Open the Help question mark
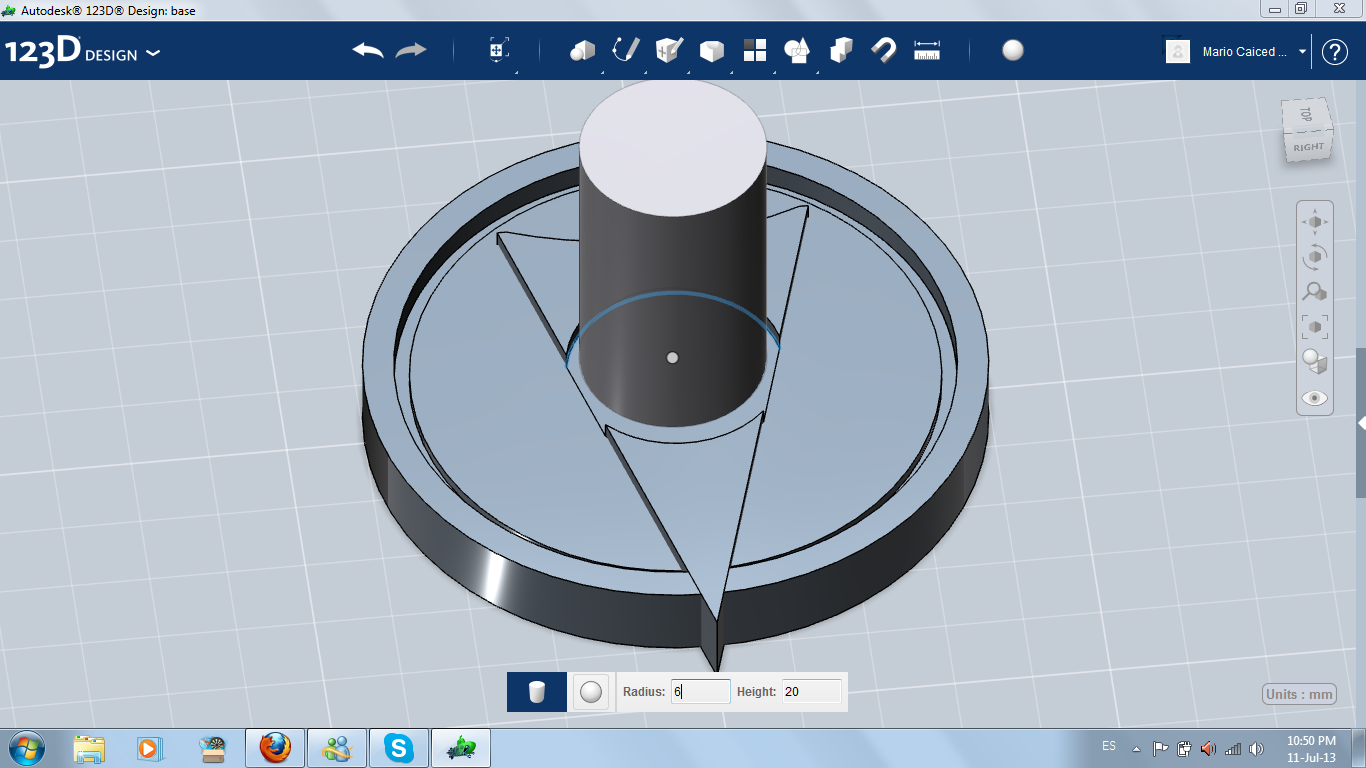This screenshot has height=768, width=1366. click(1335, 52)
